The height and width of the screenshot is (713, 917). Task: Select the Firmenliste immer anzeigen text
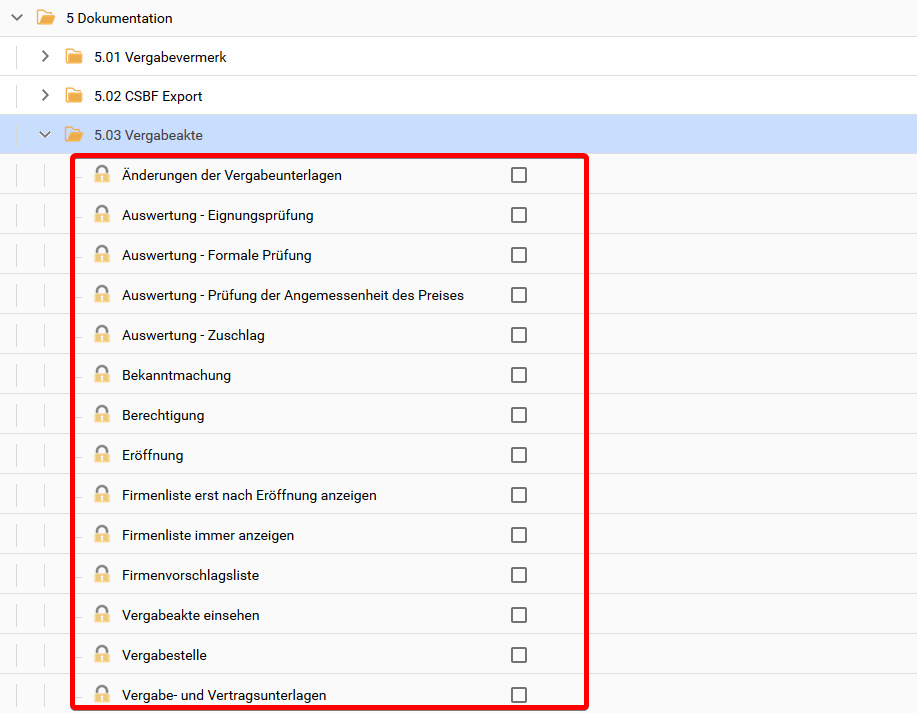pyautogui.click(x=208, y=535)
